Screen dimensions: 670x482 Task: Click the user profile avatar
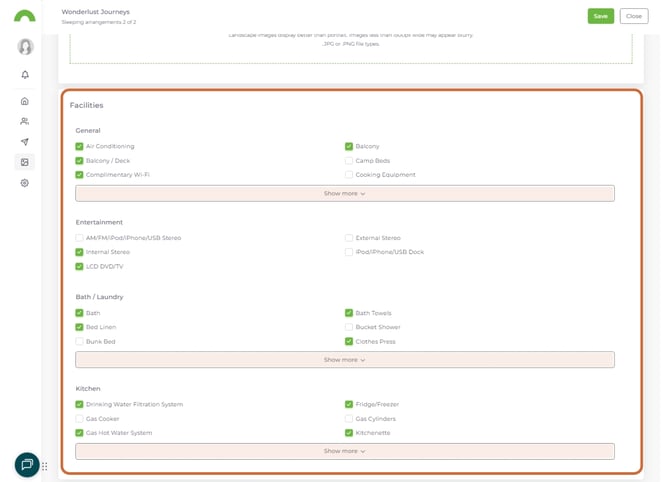coord(25,47)
